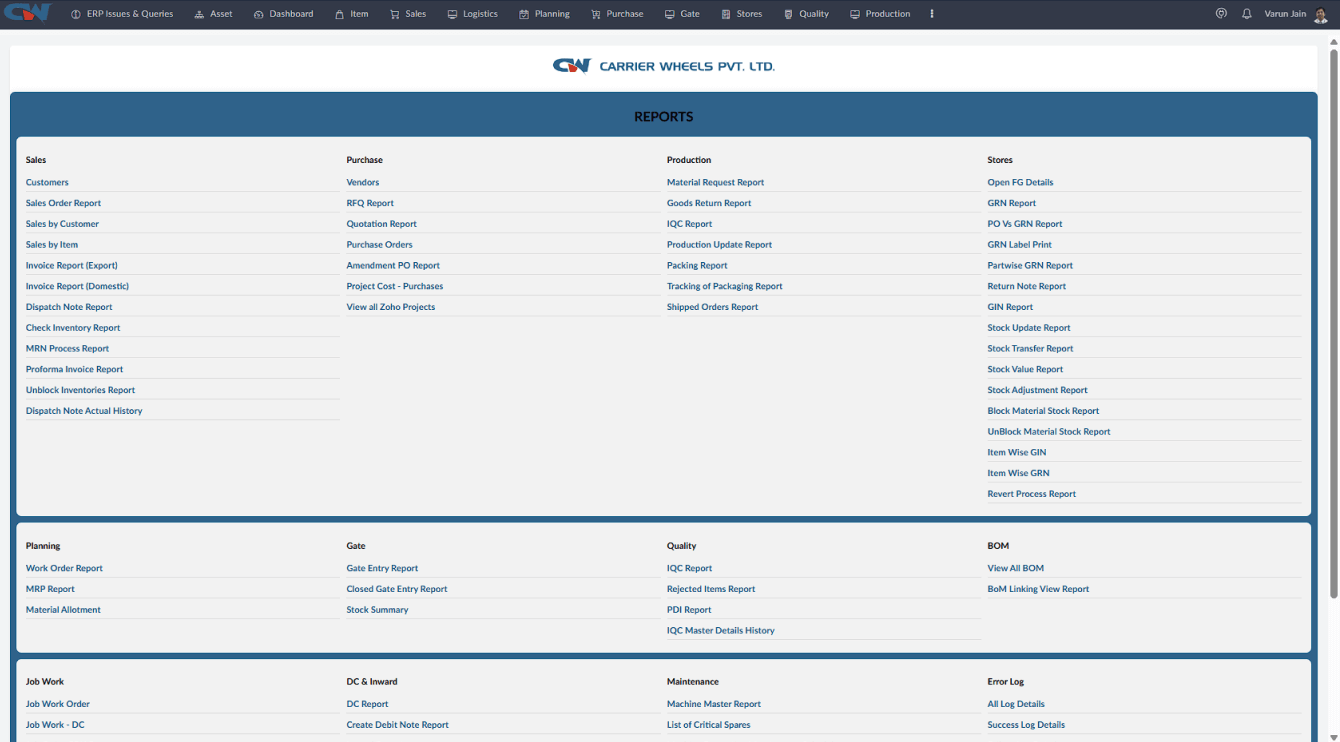Open GRN Label Print
The height and width of the screenshot is (742, 1340).
coord(1020,245)
